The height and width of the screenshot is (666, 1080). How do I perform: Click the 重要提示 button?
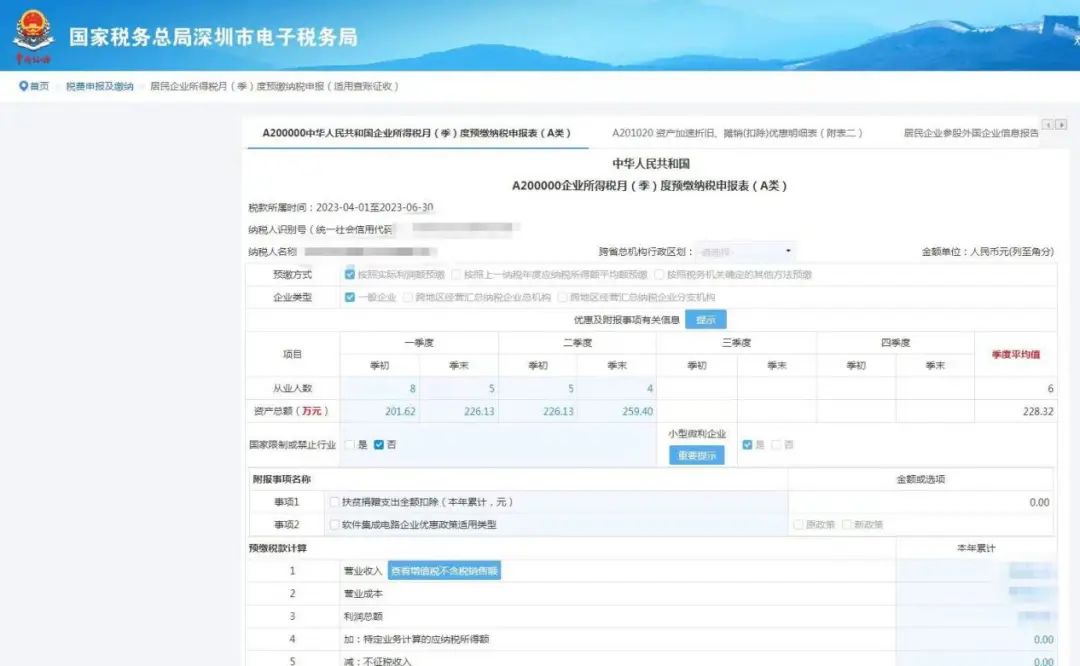click(x=696, y=455)
